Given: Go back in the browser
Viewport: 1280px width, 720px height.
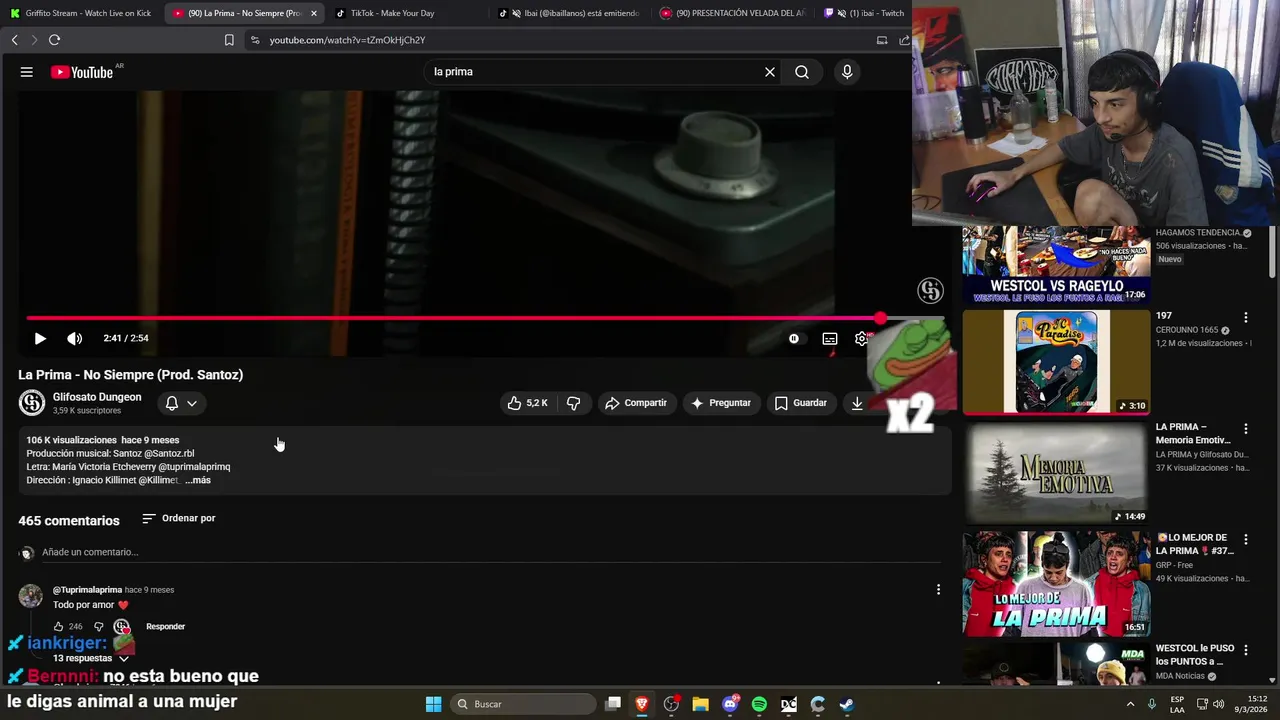Looking at the screenshot, I should click(x=15, y=40).
